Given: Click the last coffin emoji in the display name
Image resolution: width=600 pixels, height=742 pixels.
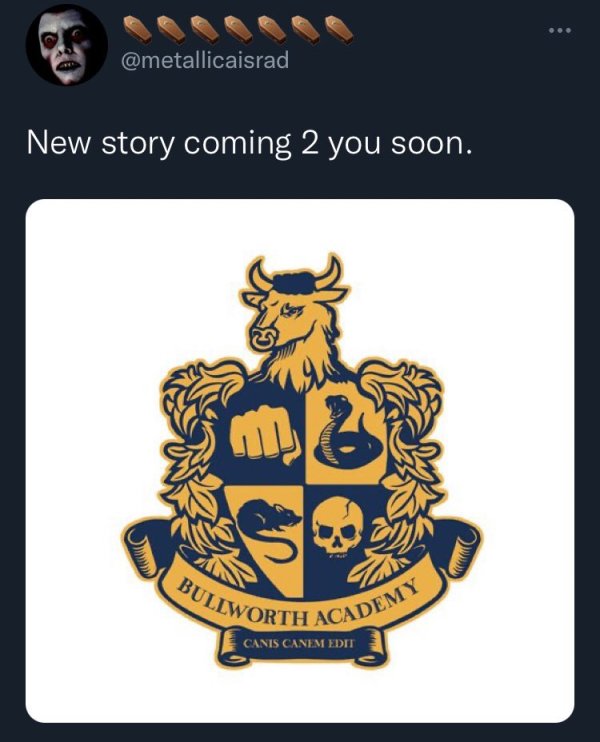Looking at the screenshot, I should 338,26.
